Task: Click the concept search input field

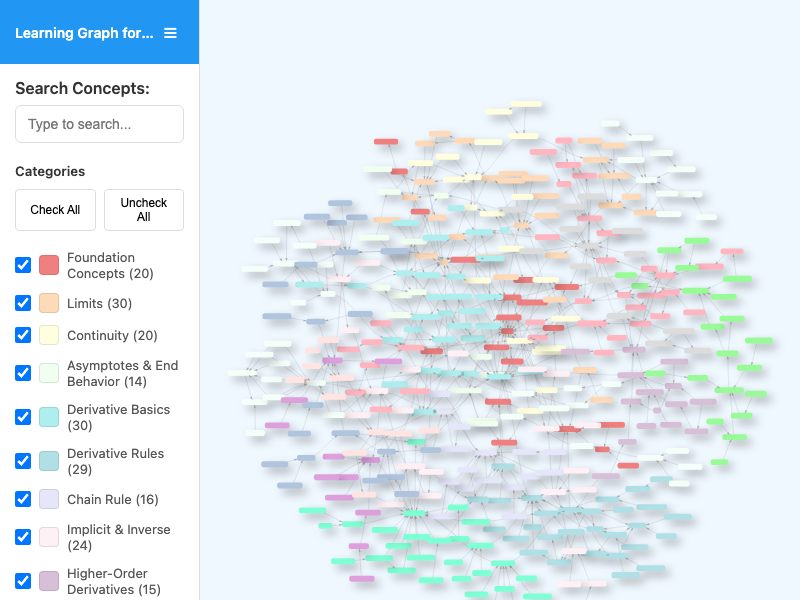Action: (99, 124)
